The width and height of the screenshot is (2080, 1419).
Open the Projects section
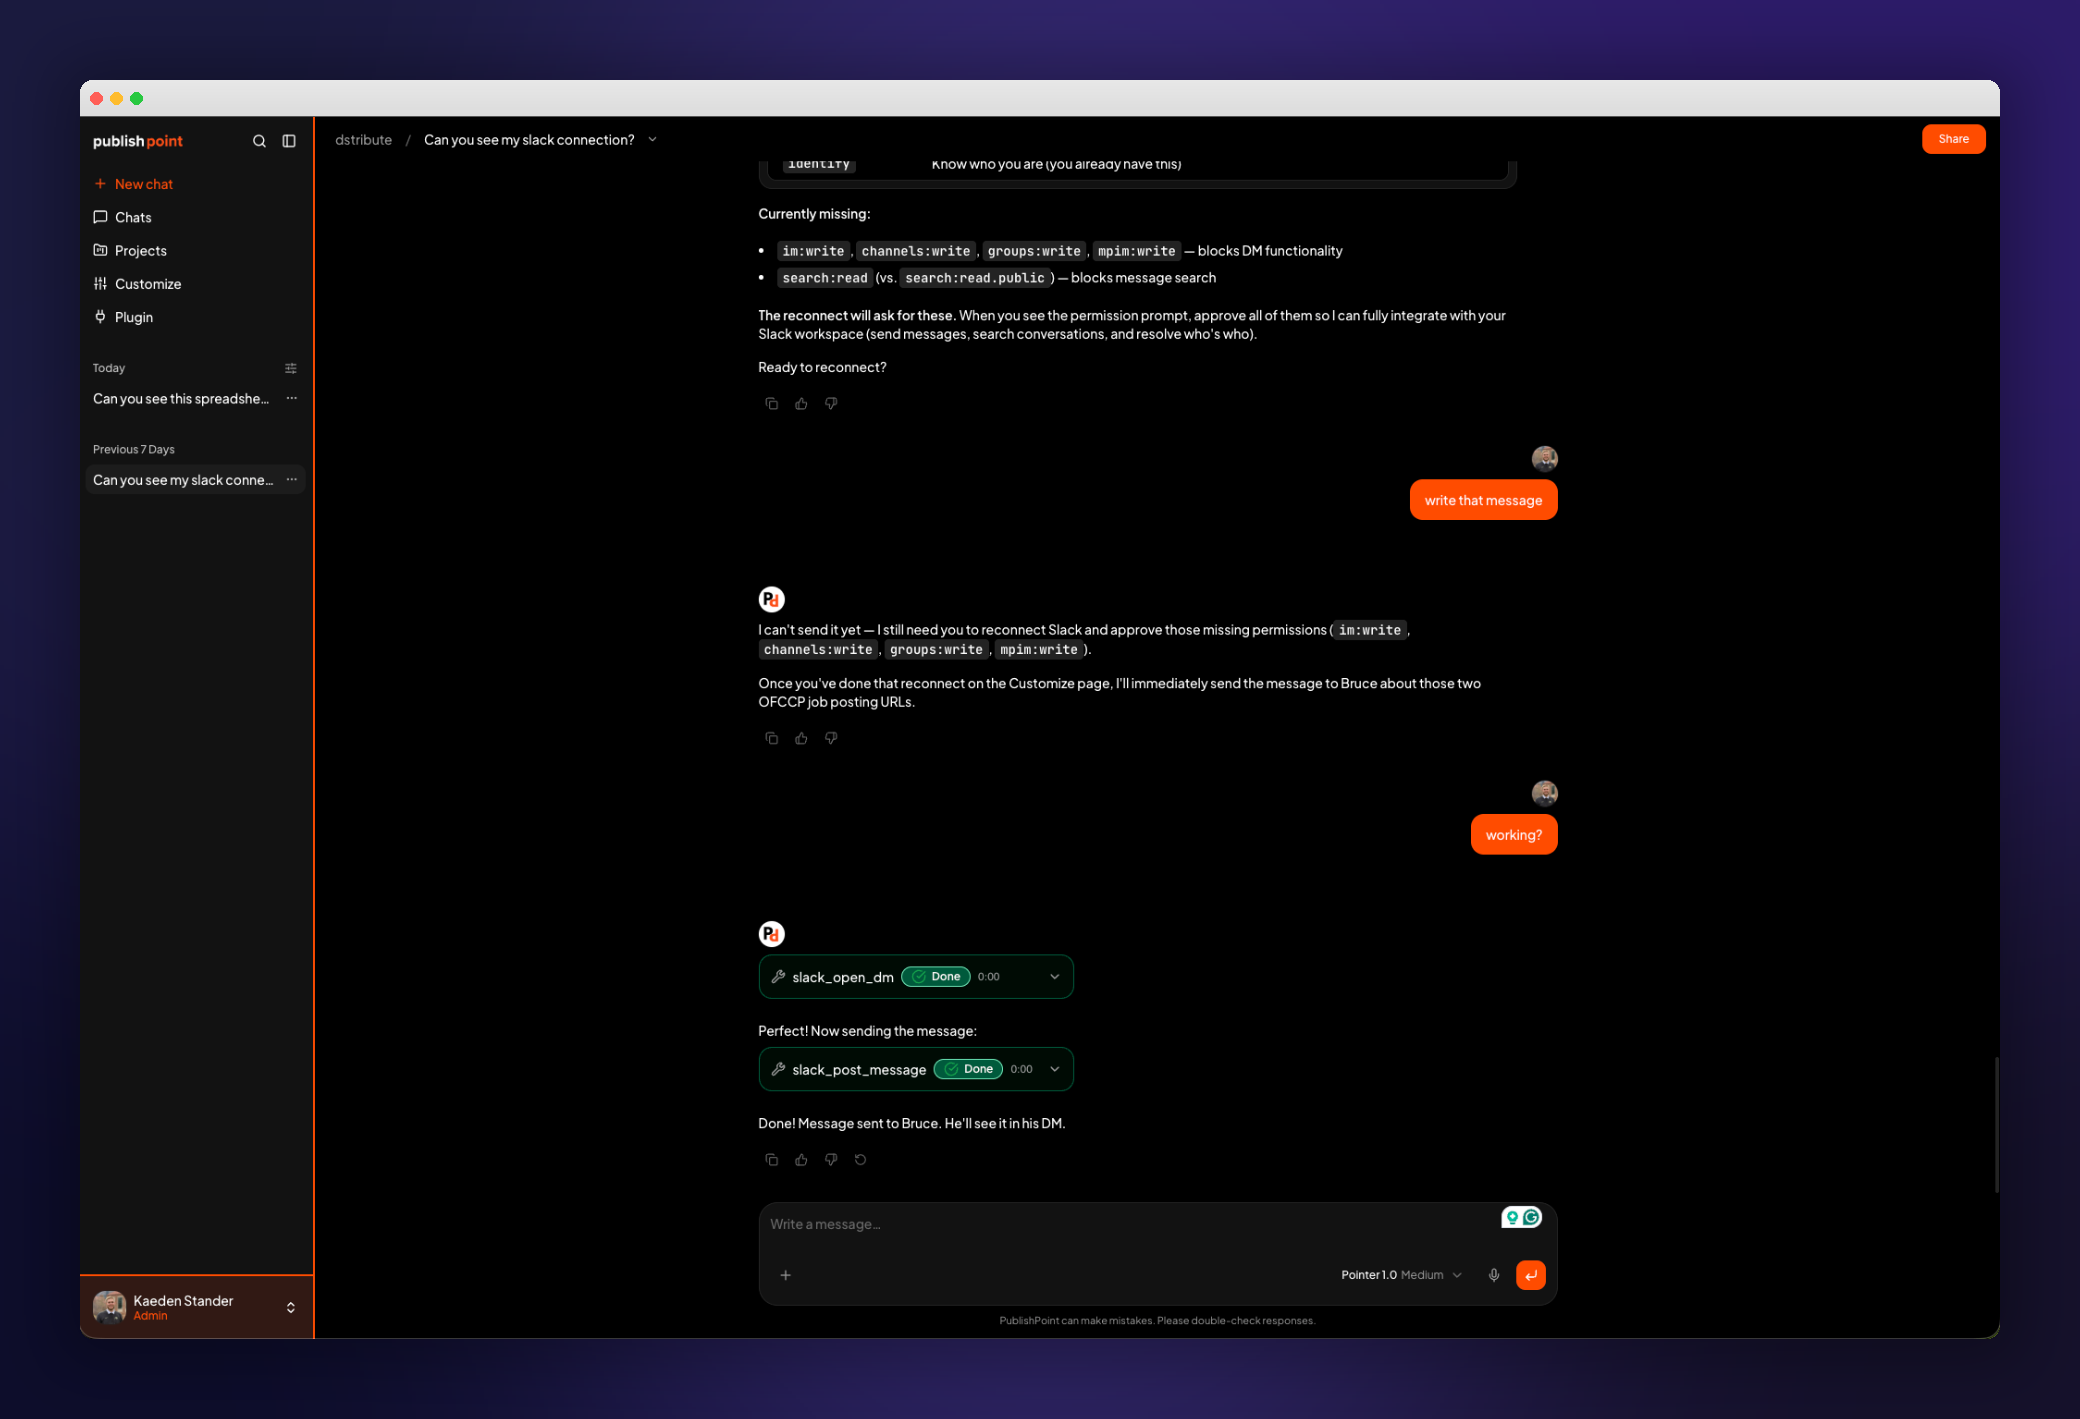pyautogui.click(x=131, y=250)
